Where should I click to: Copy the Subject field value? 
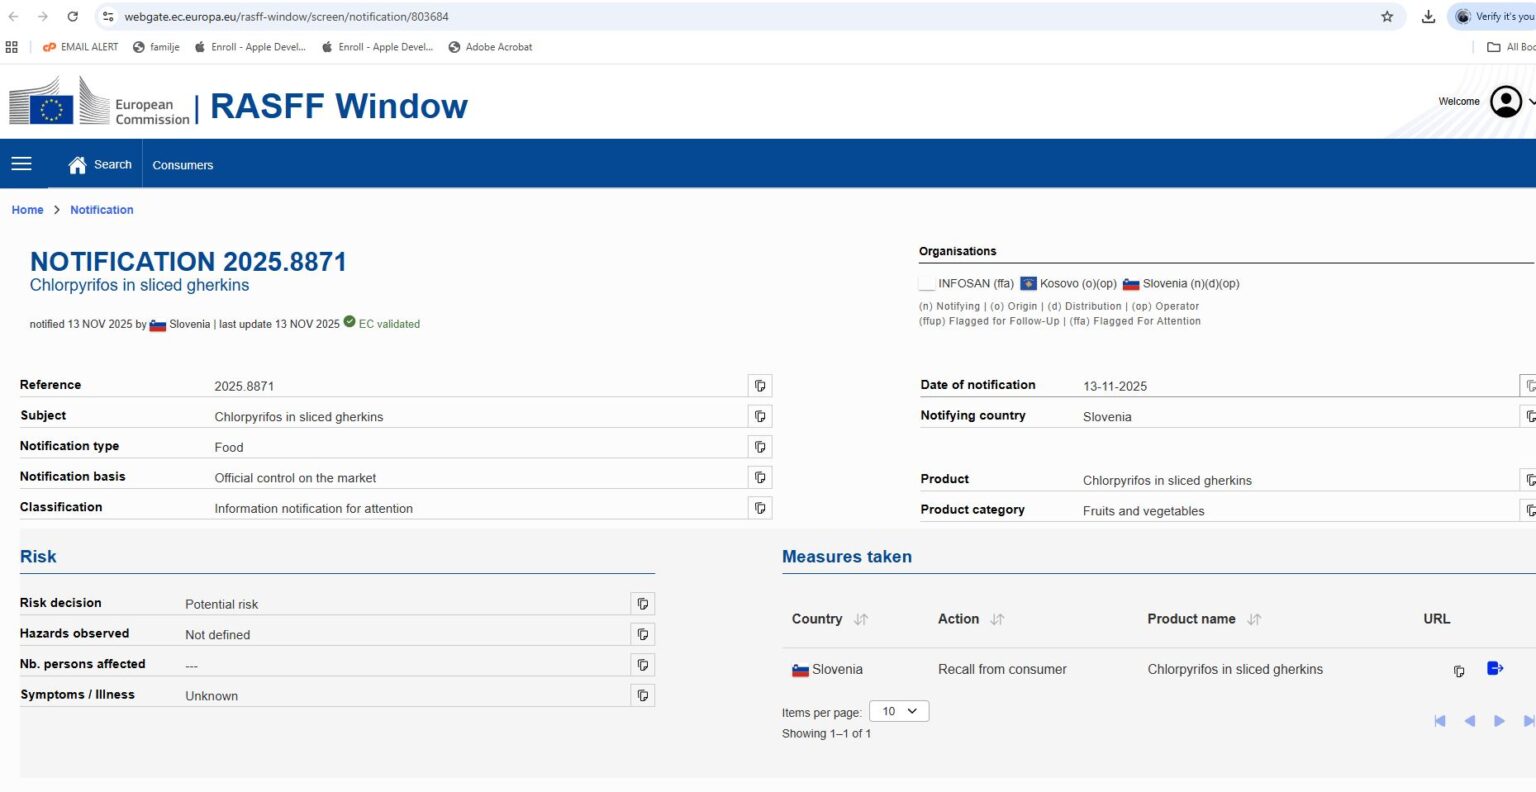(760, 416)
